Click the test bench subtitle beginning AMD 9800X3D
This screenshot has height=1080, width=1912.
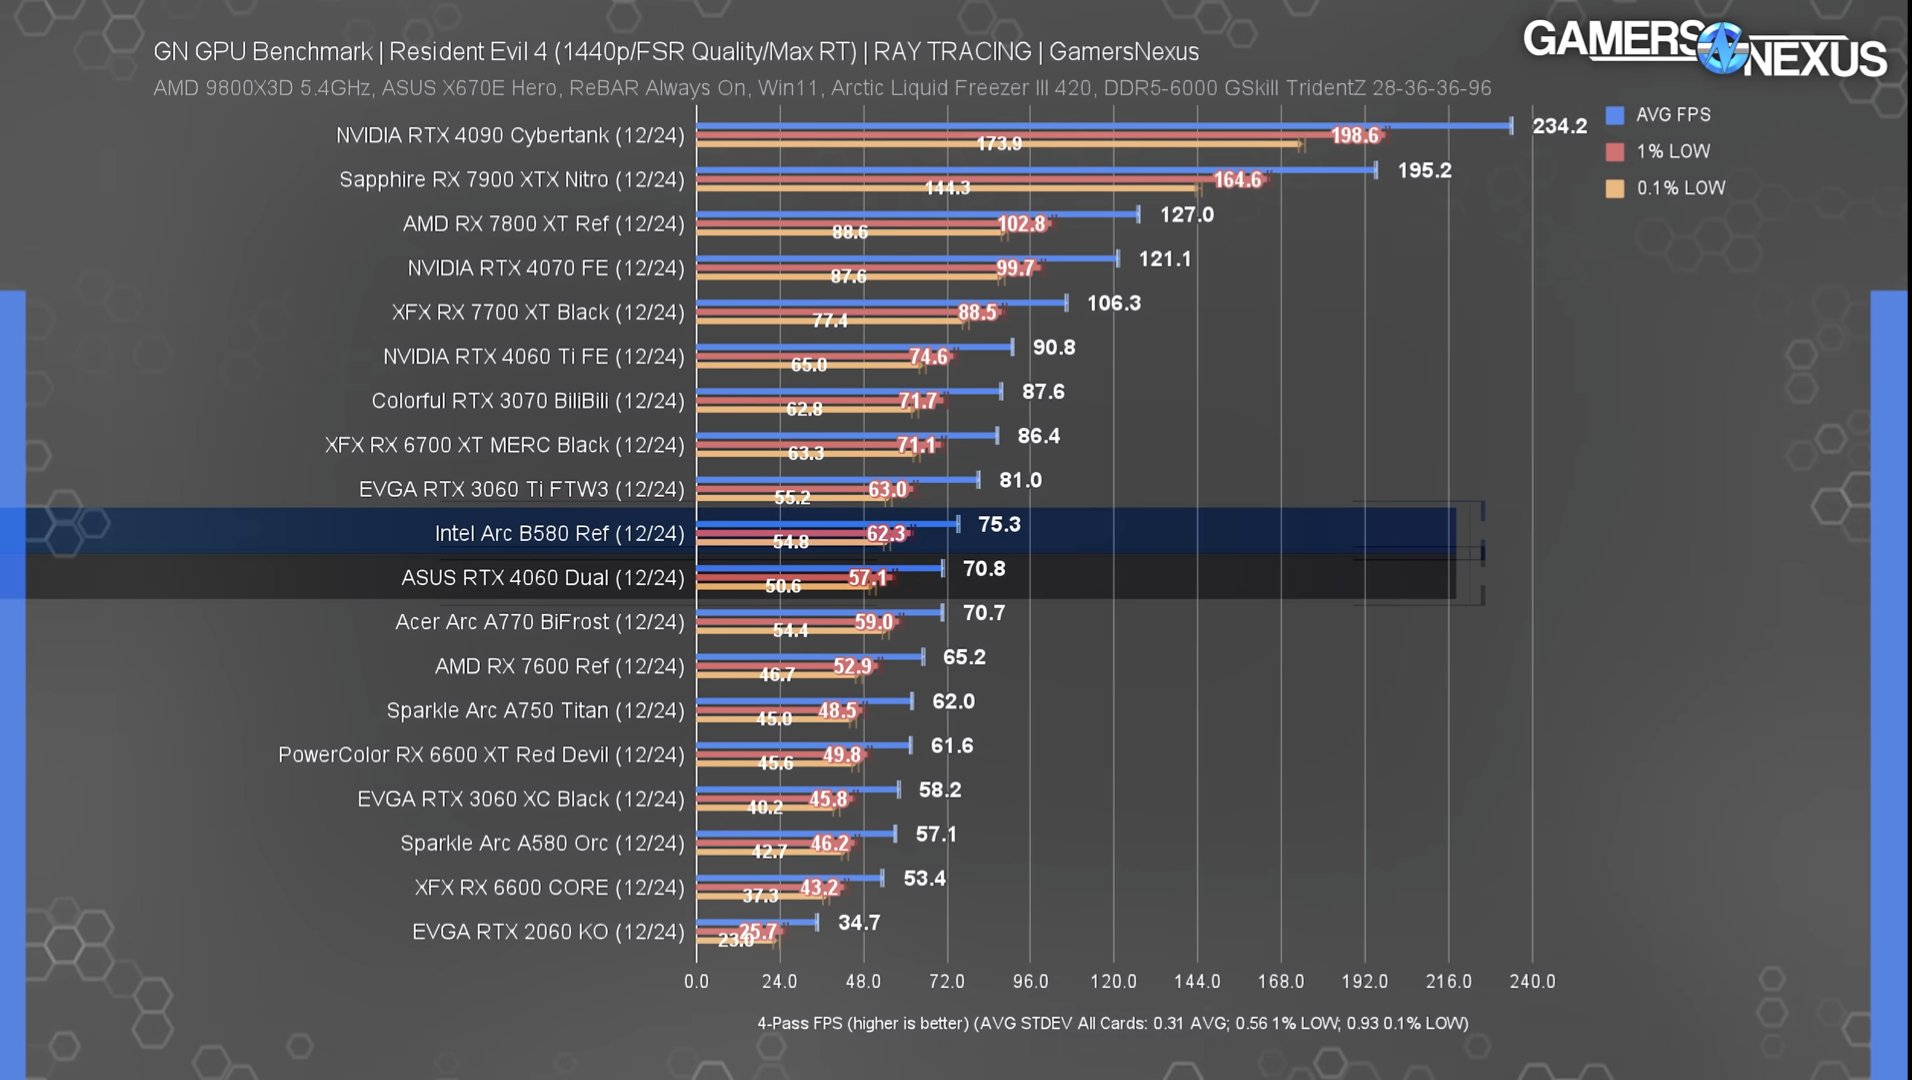tap(822, 88)
